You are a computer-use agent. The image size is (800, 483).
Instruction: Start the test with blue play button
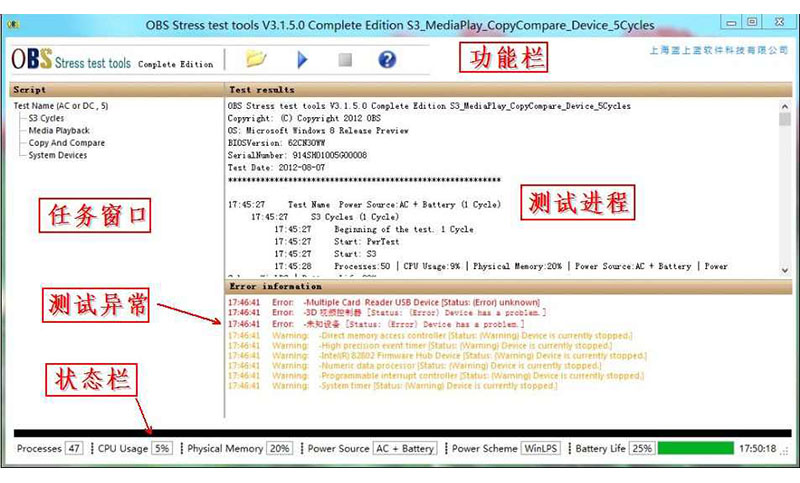(302, 60)
